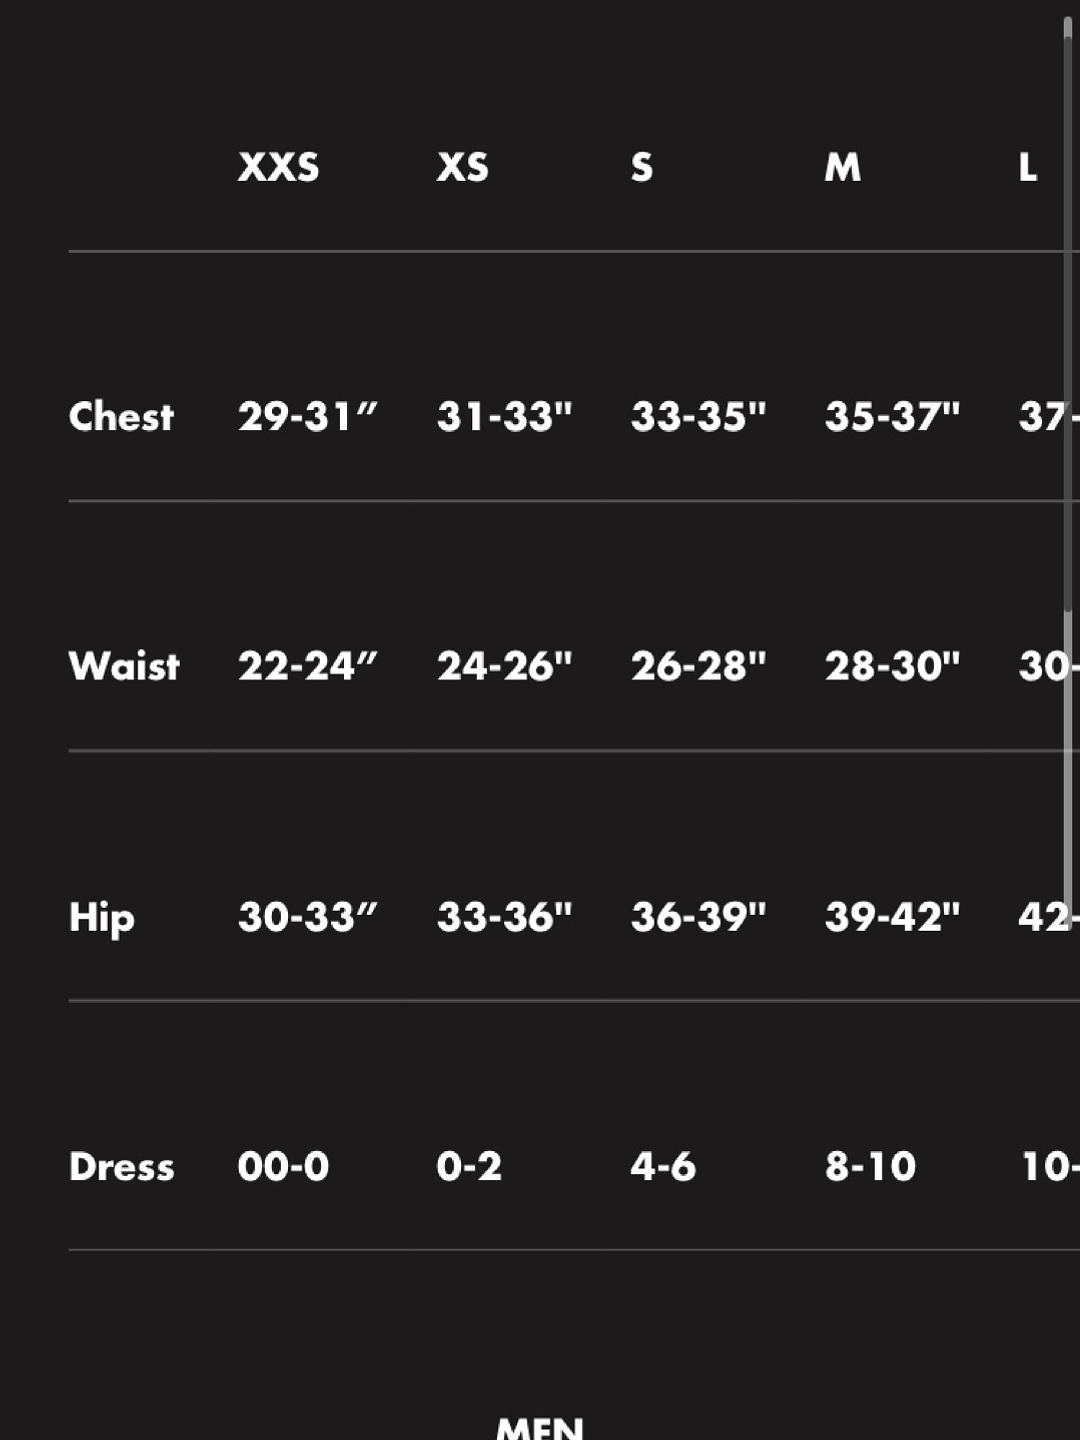
Task: Click the L size column header
Action: (1027, 167)
